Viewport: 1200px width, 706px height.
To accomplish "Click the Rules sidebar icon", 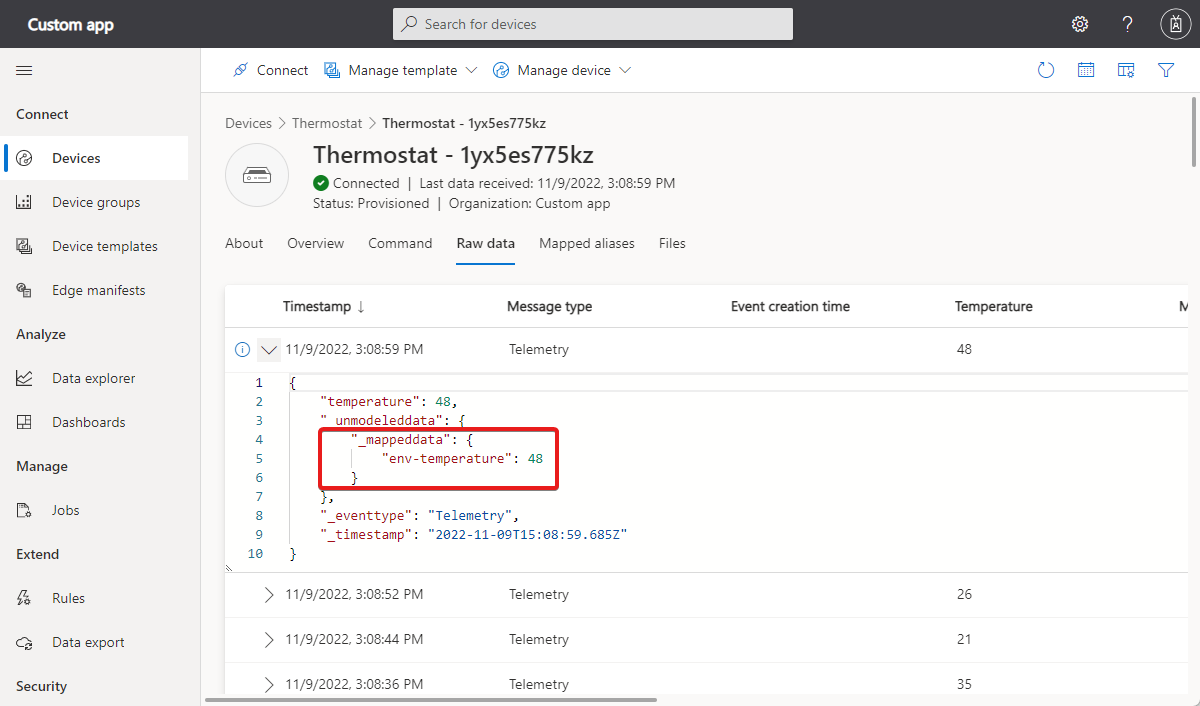I will [x=24, y=598].
